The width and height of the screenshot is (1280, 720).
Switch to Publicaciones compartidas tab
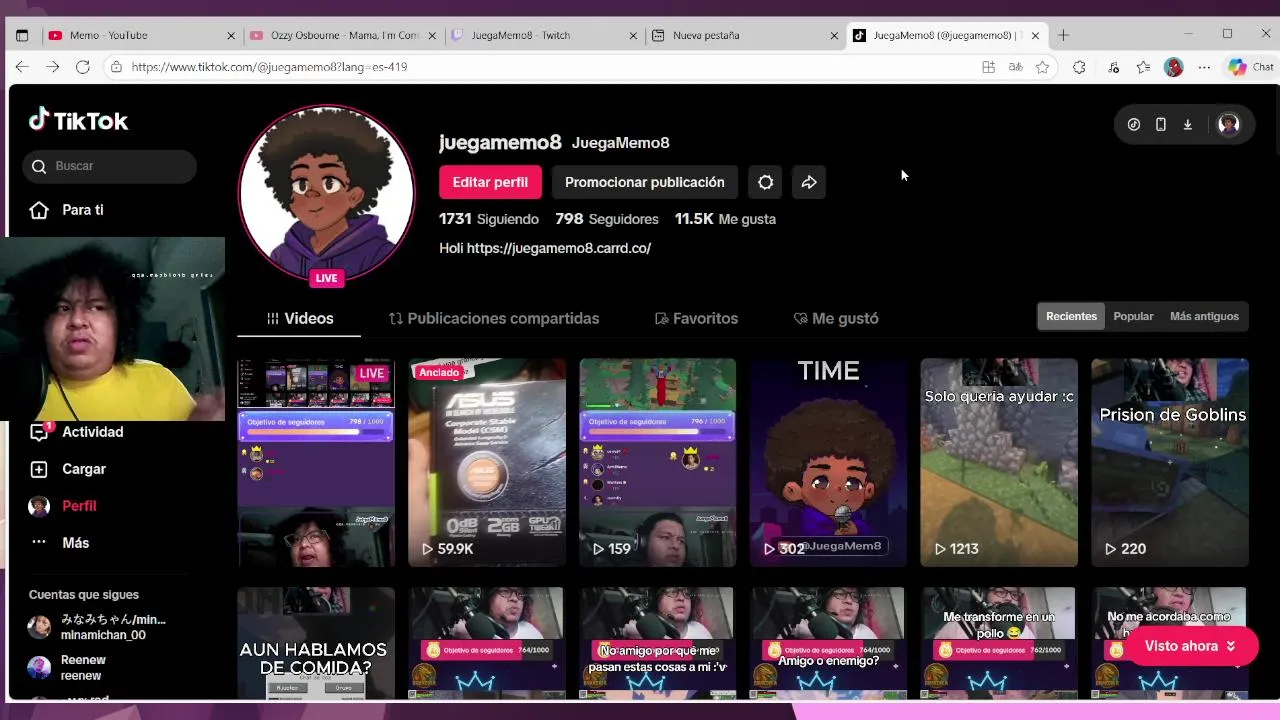(x=494, y=318)
